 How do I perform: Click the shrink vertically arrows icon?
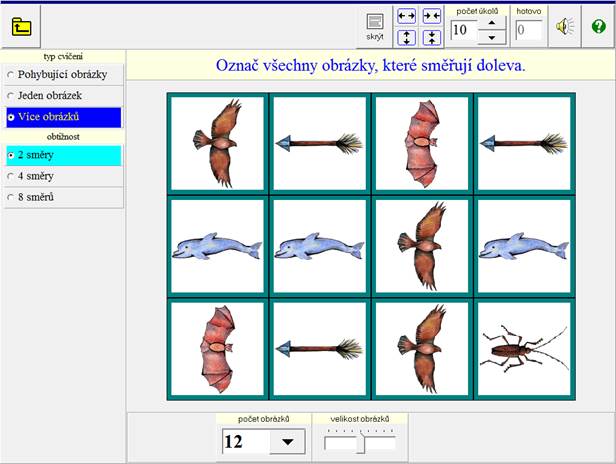431,37
